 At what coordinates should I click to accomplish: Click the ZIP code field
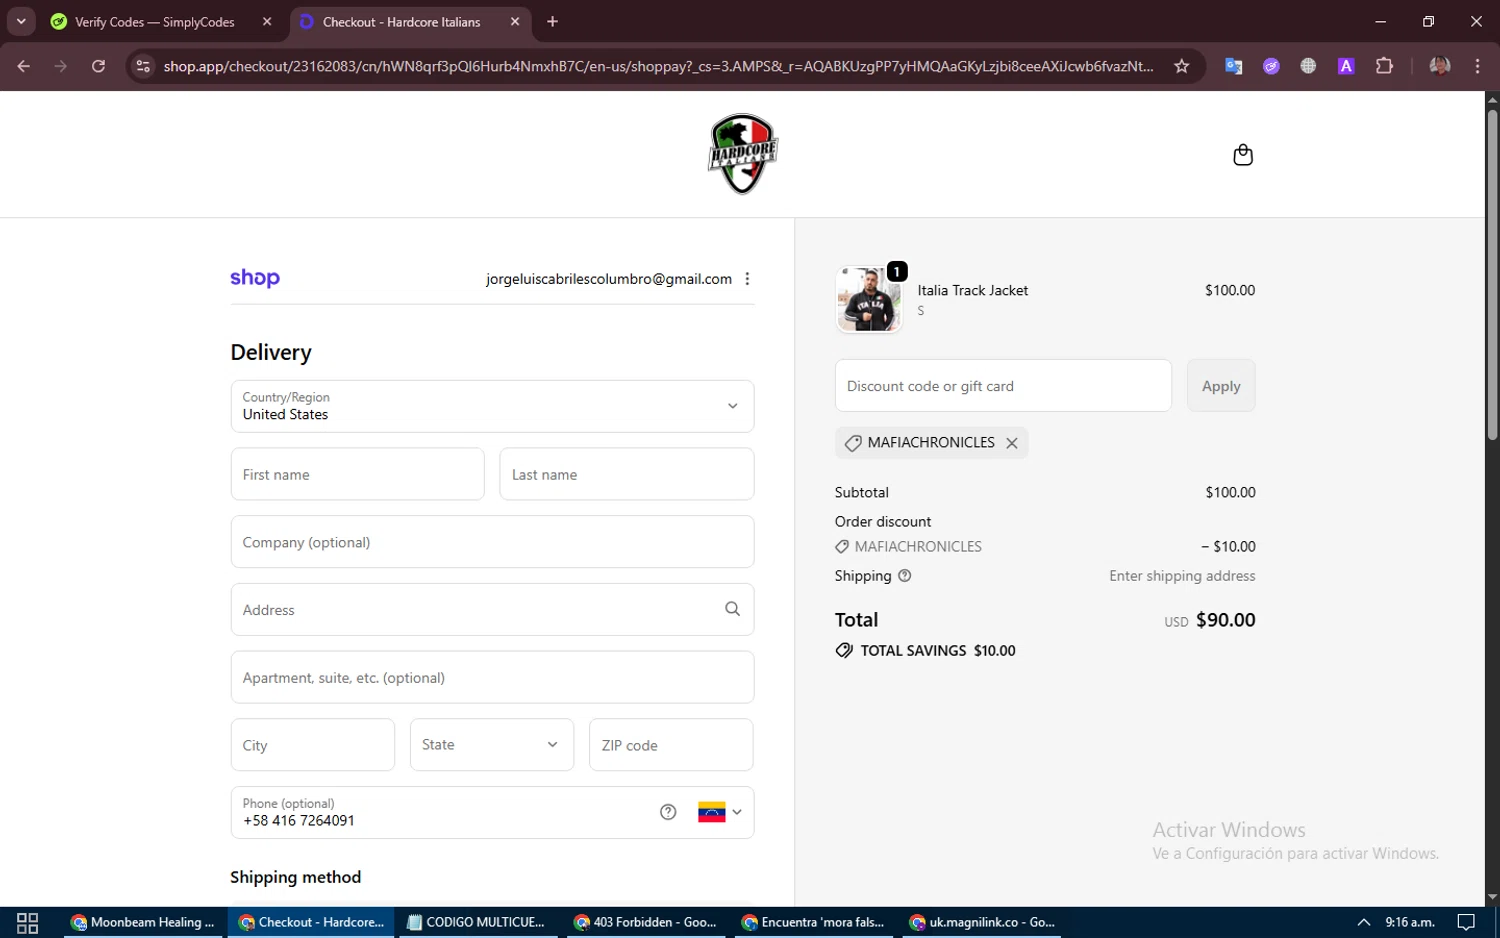point(671,745)
